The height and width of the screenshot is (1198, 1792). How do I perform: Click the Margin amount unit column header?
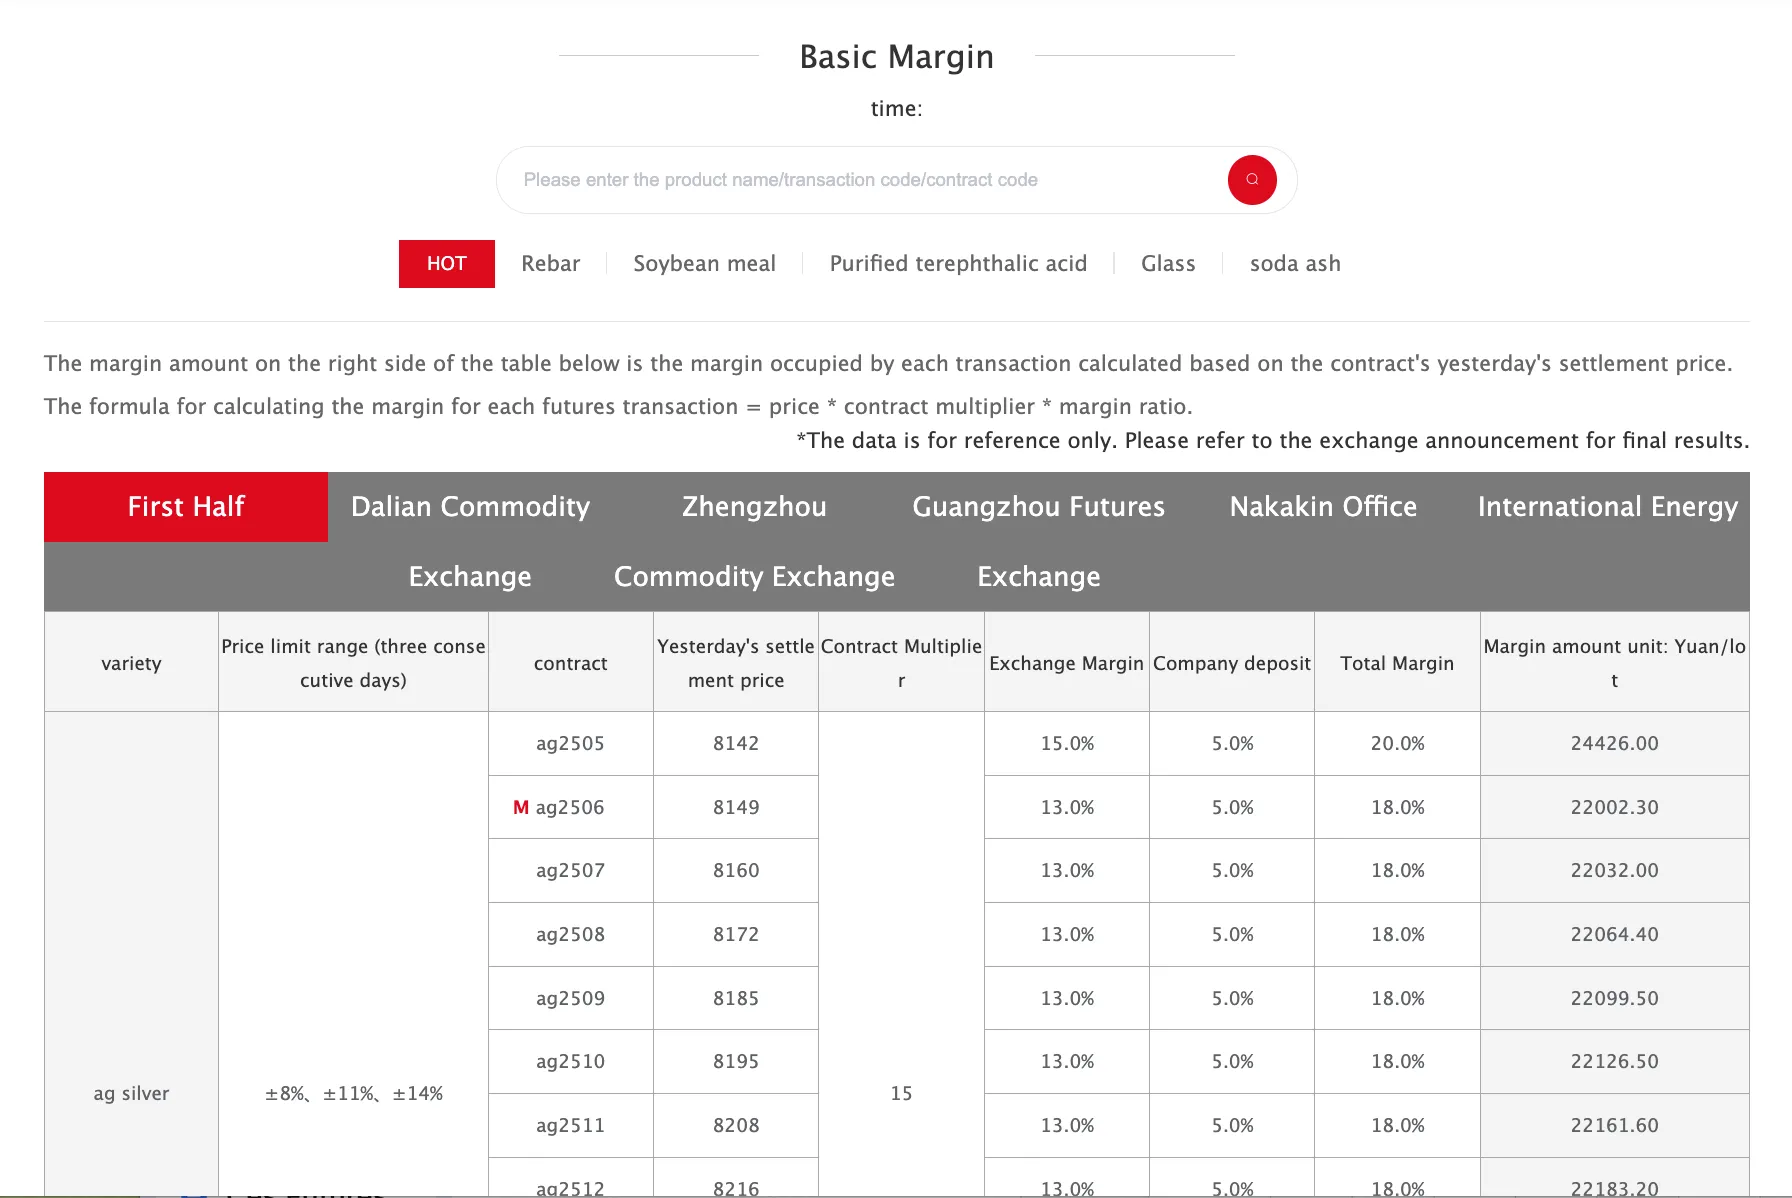coord(1615,663)
